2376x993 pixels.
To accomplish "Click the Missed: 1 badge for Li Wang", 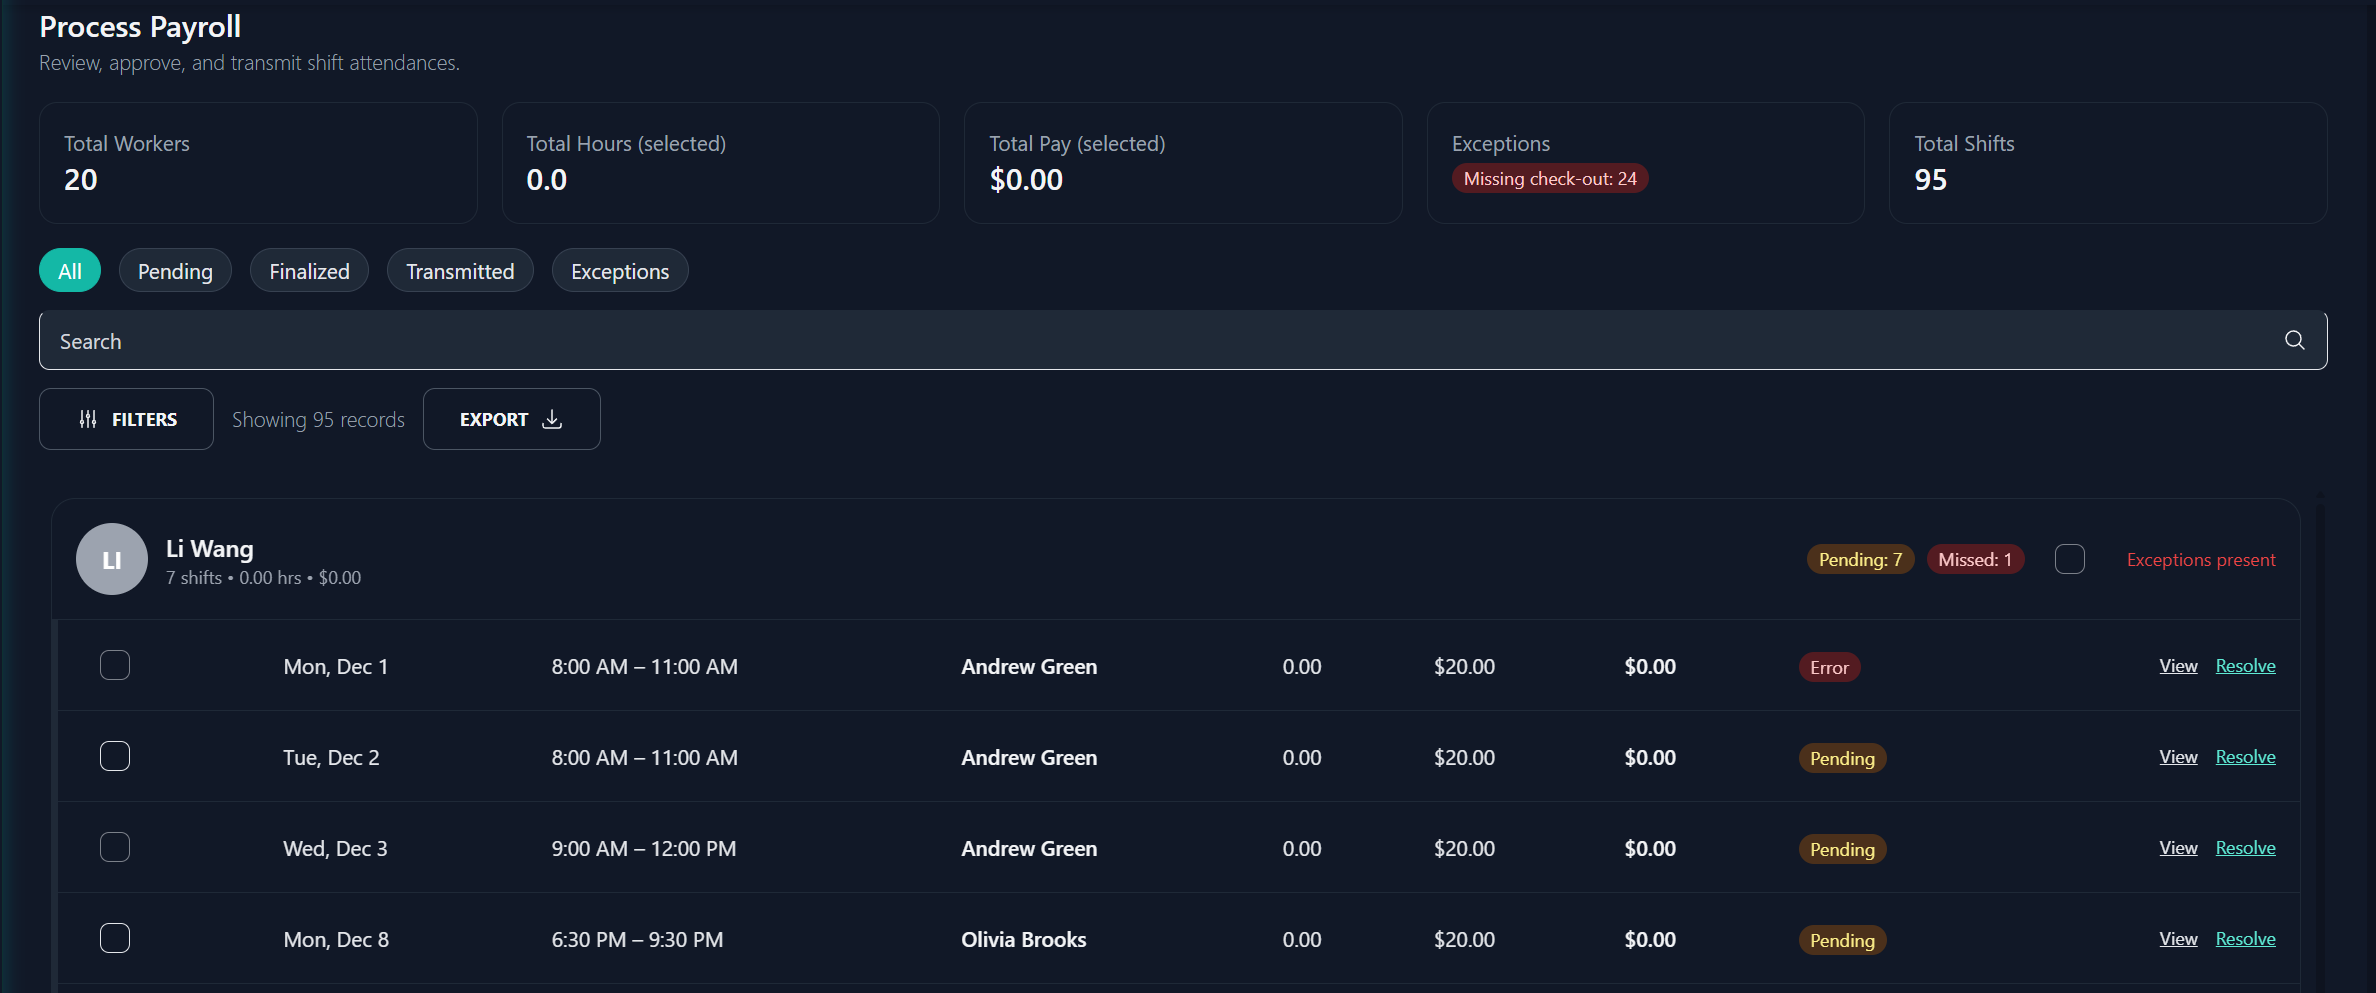I will 1975,559.
